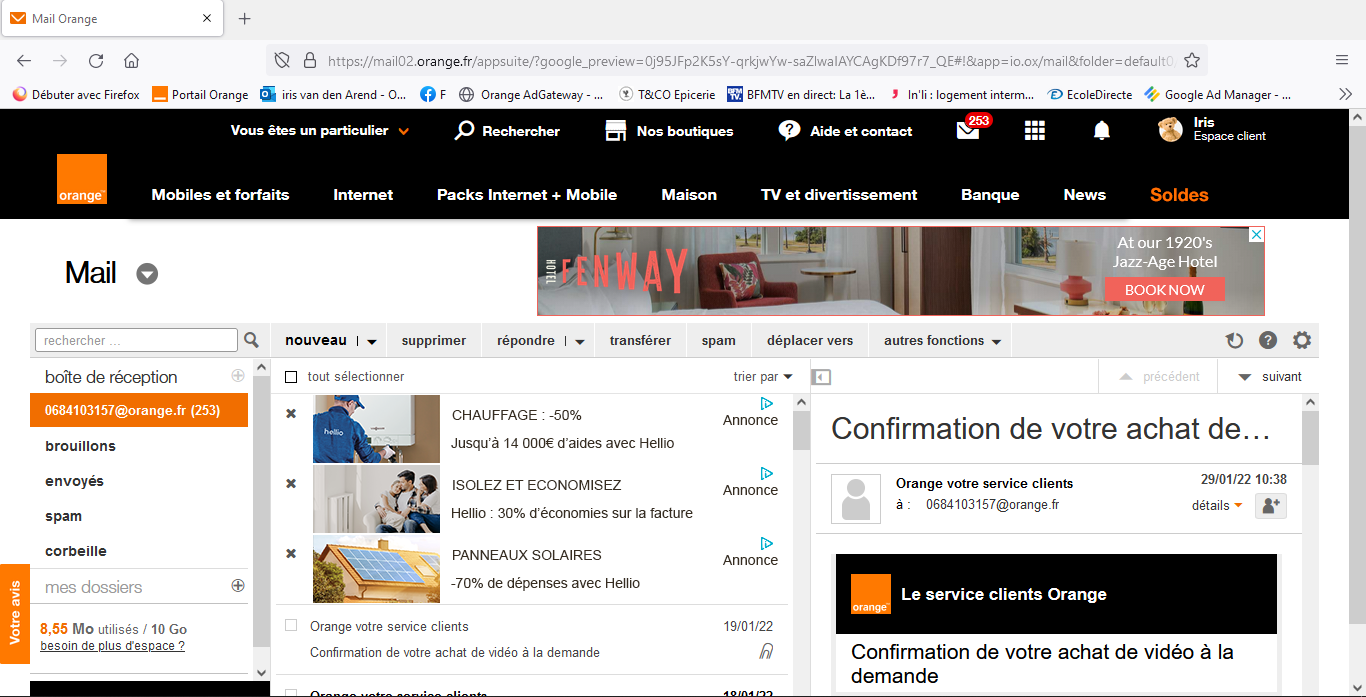Compose with nouveau button
Viewport: 1366px width, 697px height.
tap(316, 340)
